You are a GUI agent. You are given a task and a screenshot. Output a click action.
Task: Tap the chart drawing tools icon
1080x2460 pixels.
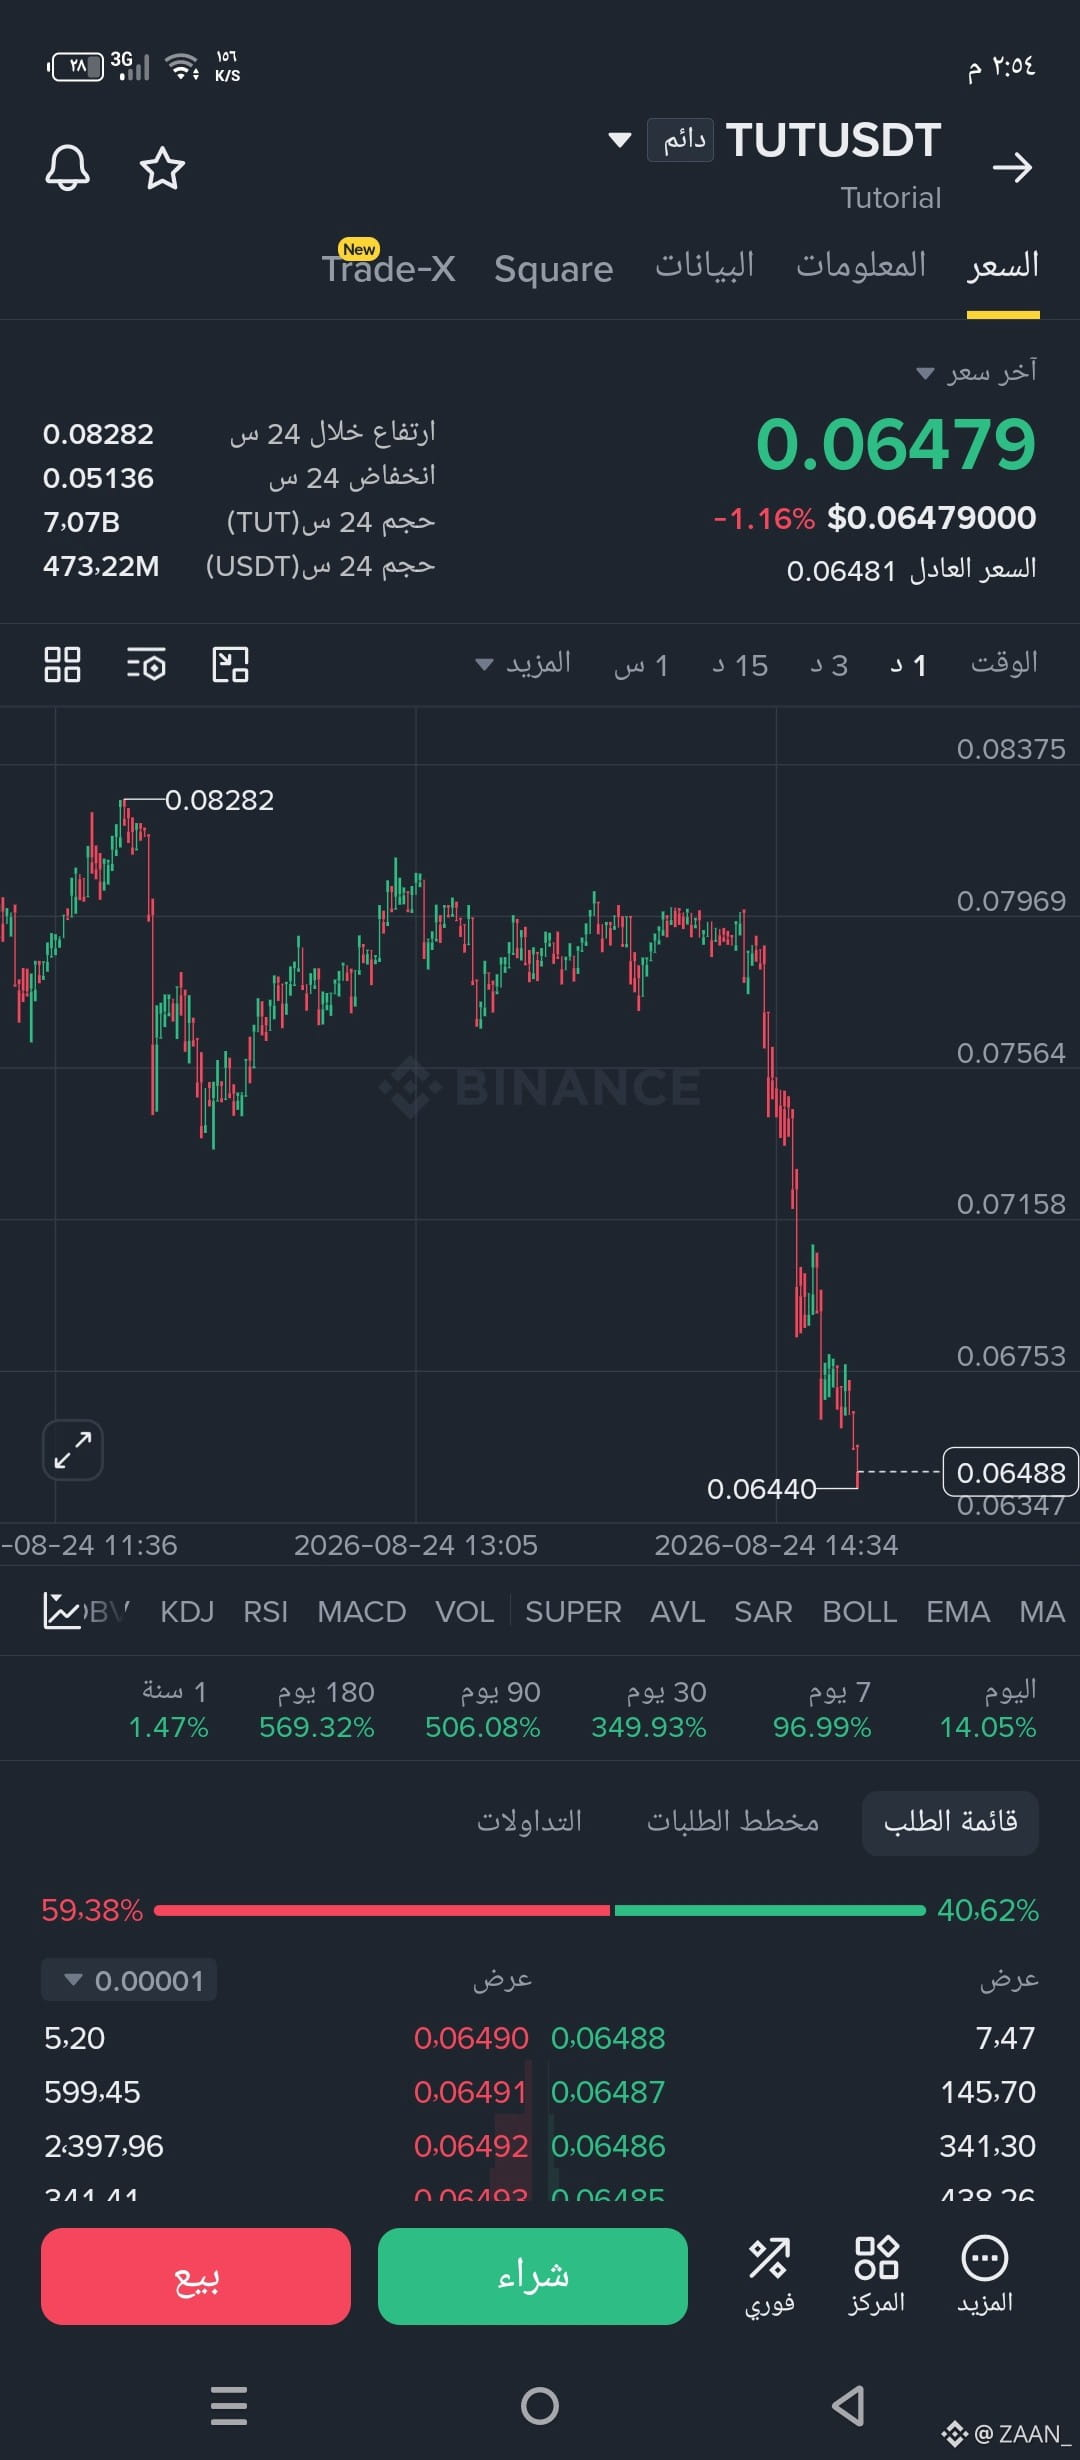[x=231, y=664]
